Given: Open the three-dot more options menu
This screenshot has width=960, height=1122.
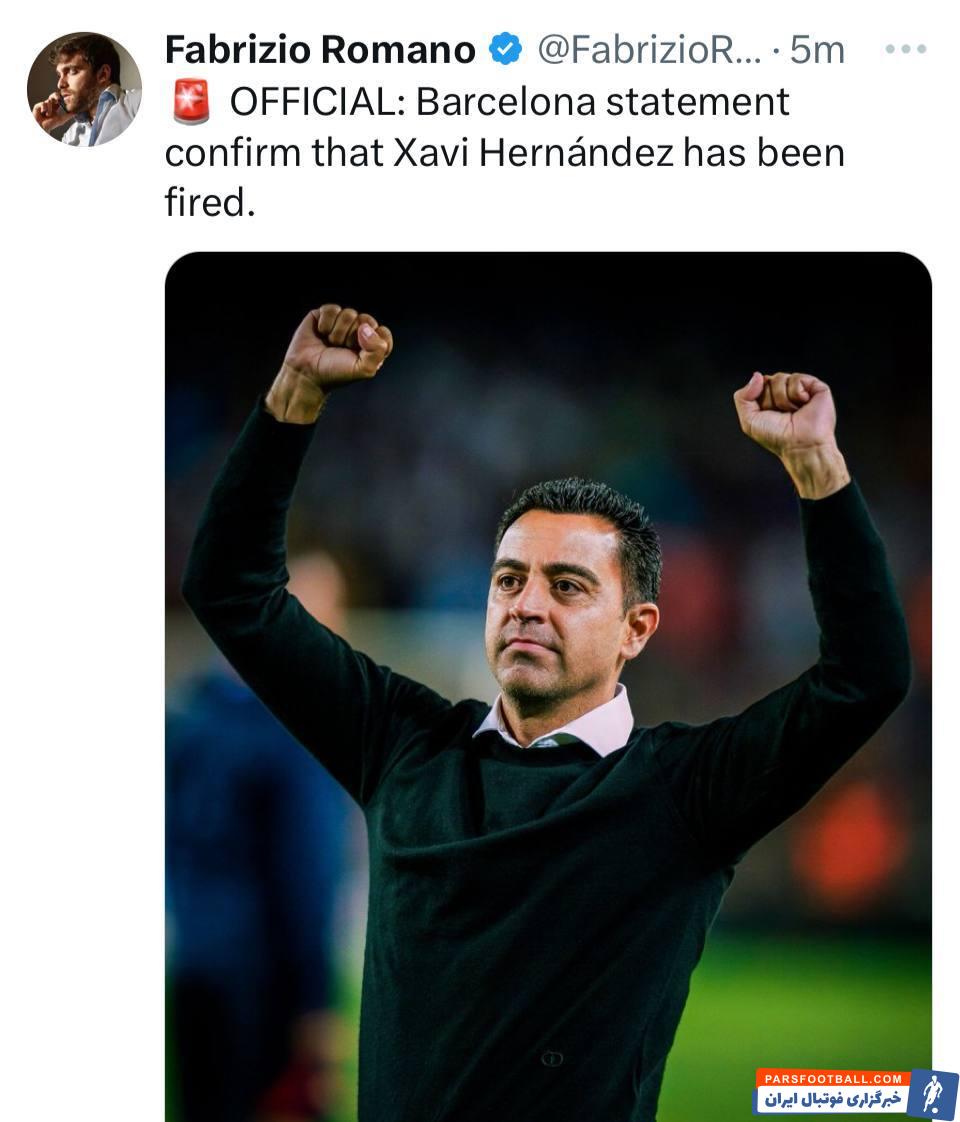Looking at the screenshot, I should pos(905,49).
